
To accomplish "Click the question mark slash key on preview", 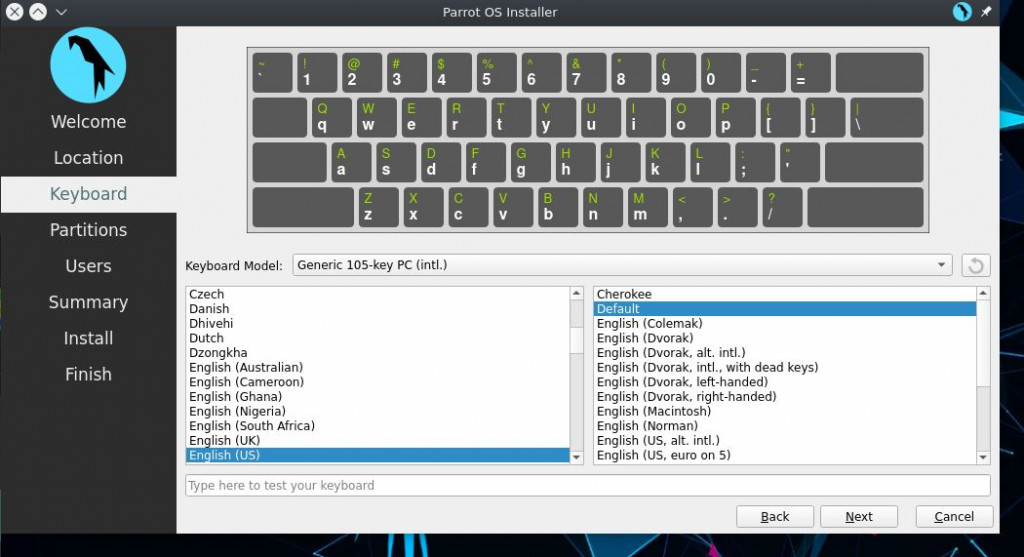I will point(782,207).
